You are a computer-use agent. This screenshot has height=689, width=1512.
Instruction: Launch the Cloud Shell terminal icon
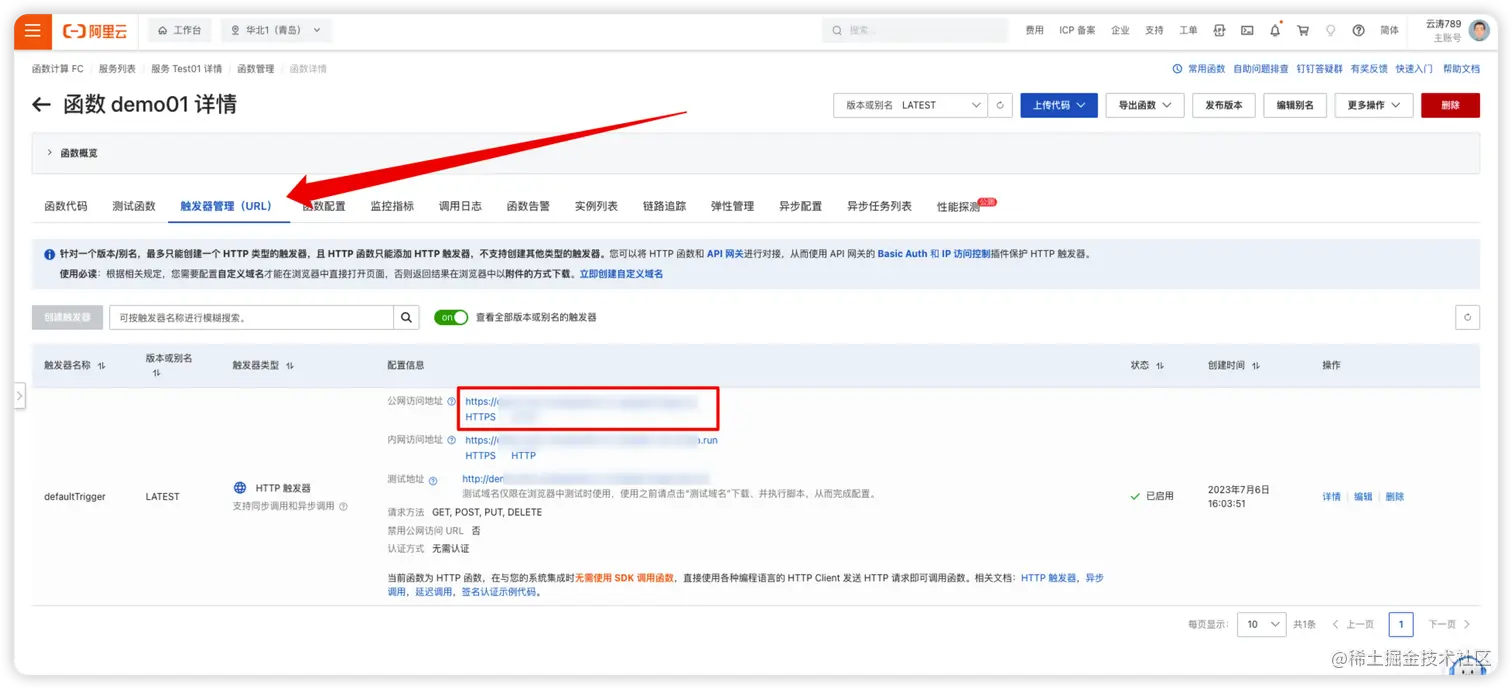[1247, 31]
